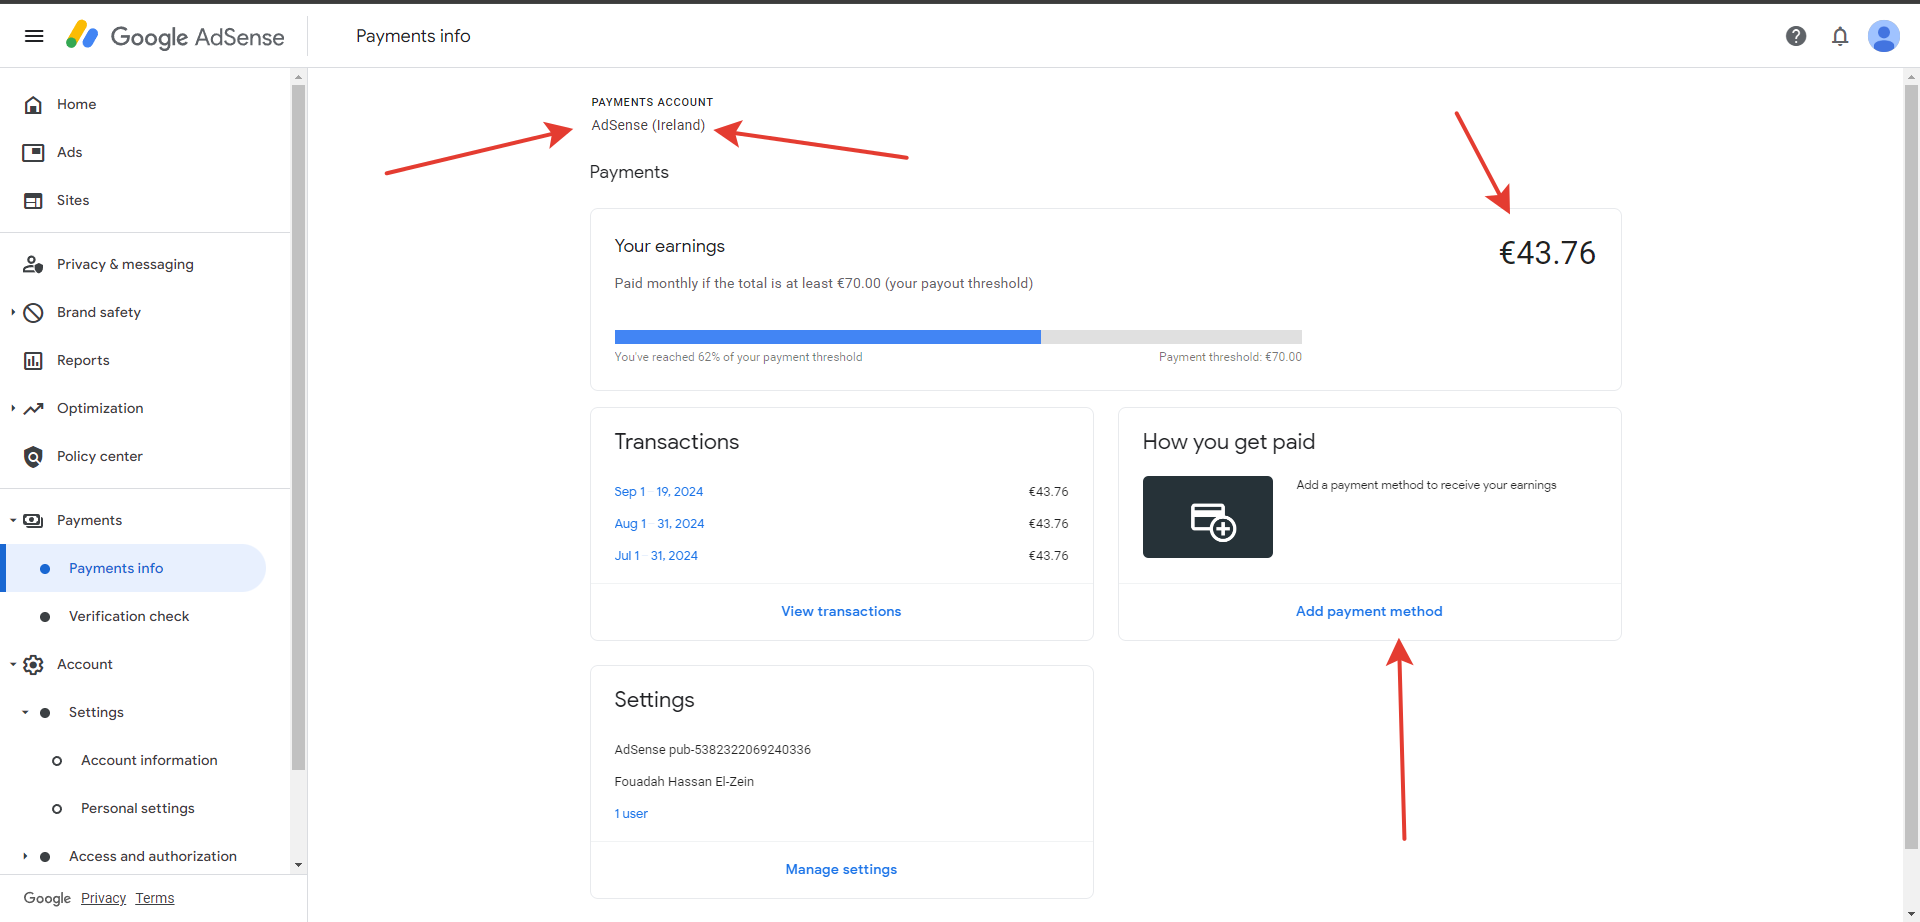Click the AdSense pub-5382322069240336 ID
This screenshot has height=922, width=1920.
point(712,749)
